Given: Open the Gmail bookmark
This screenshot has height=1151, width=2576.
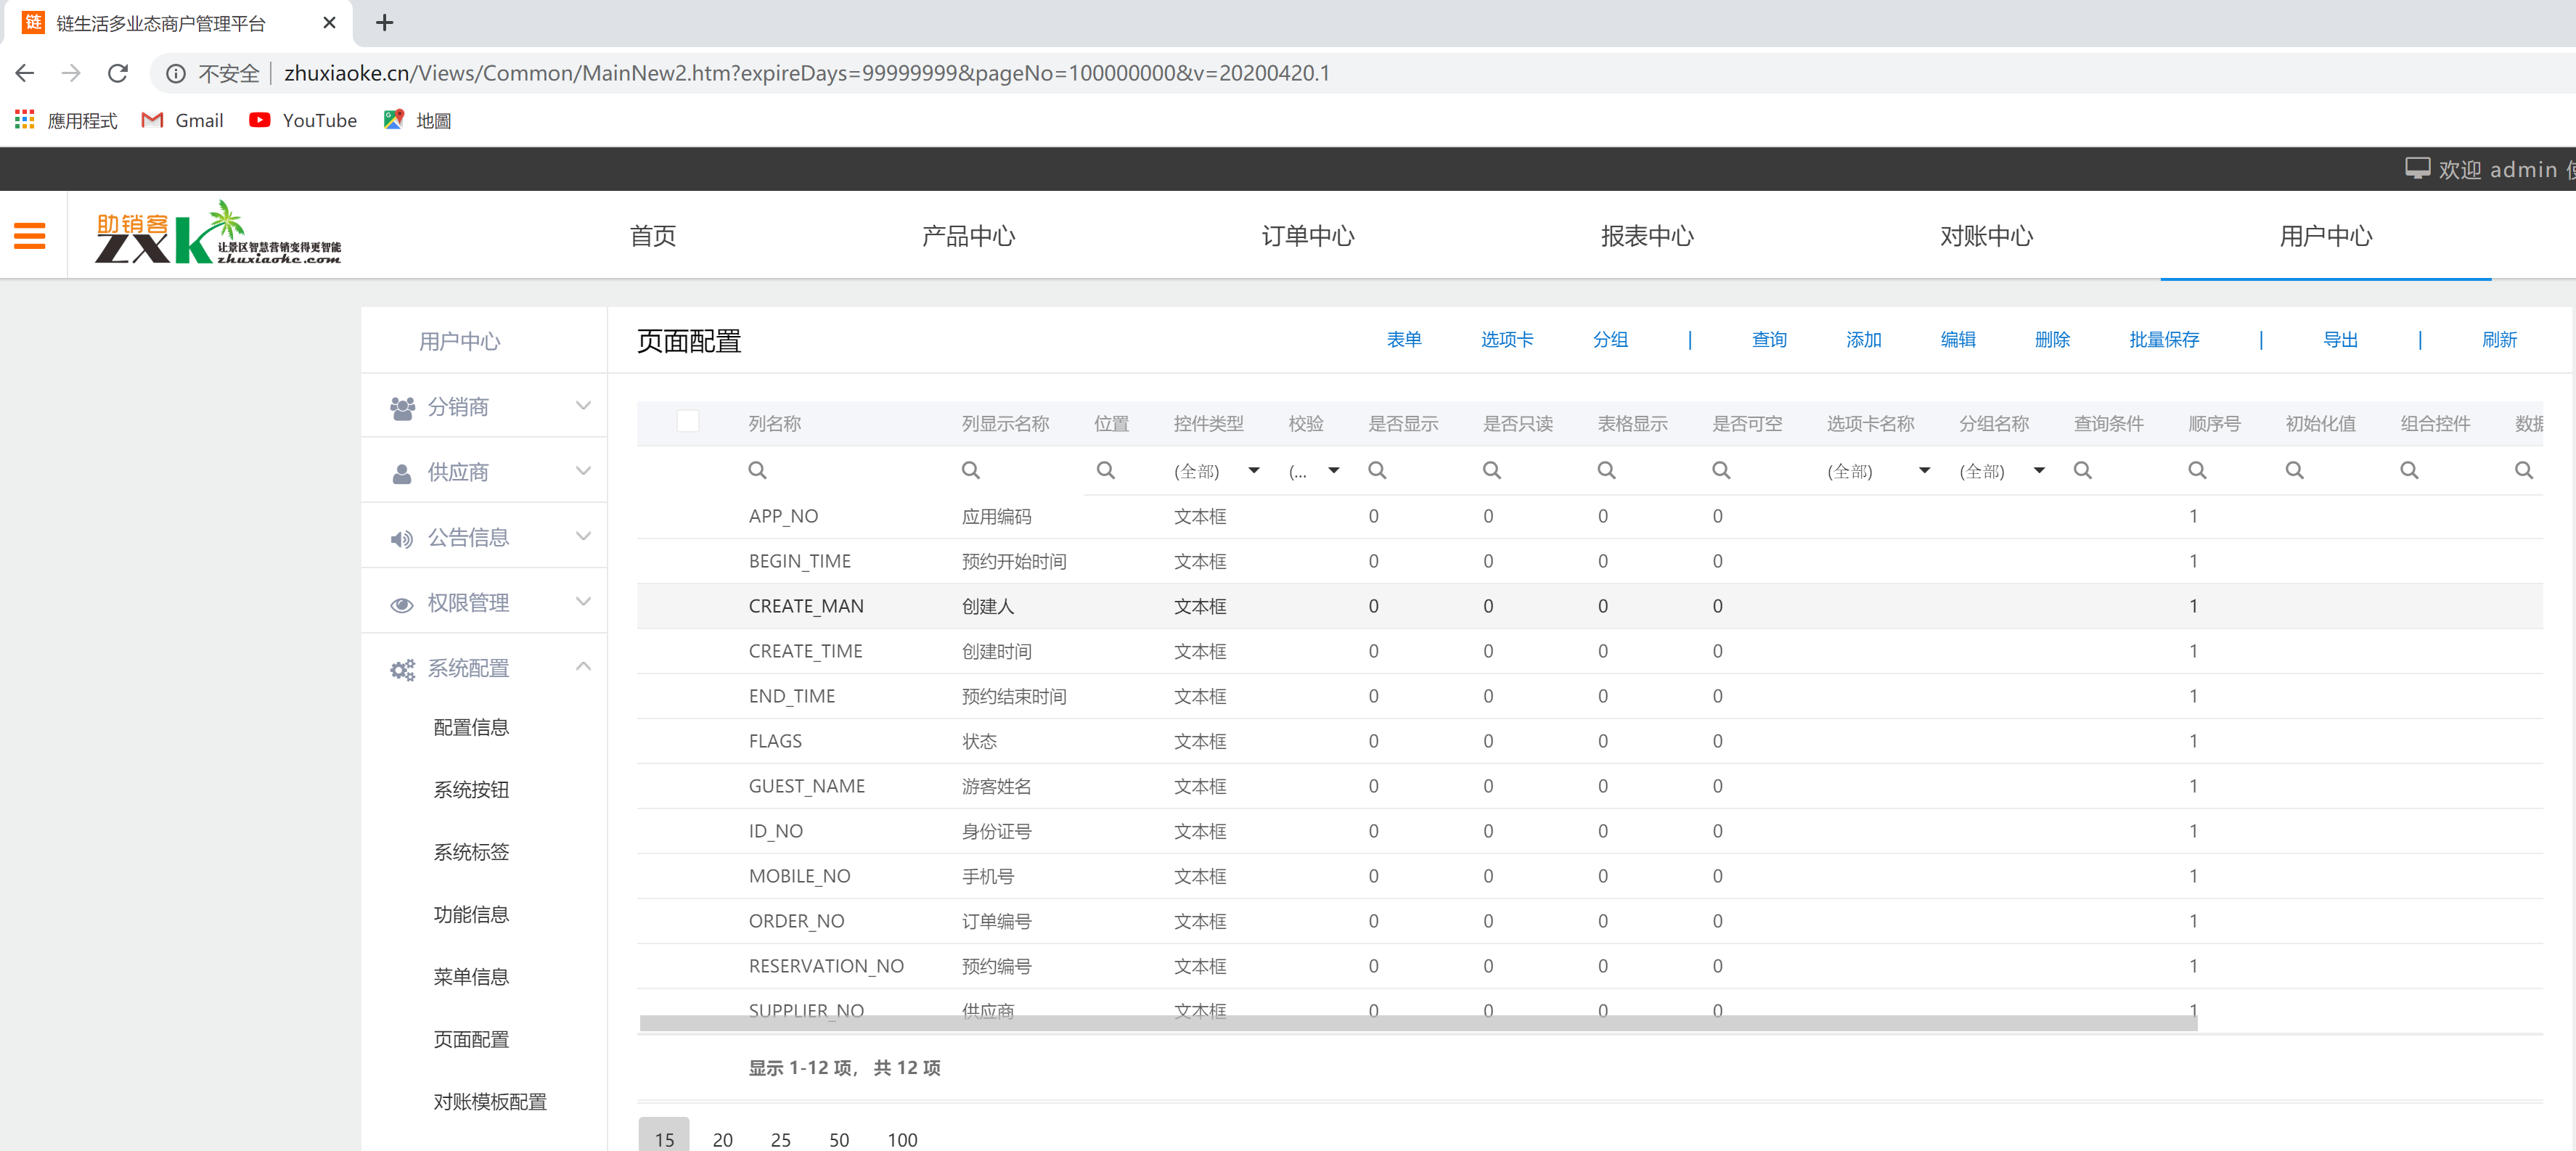Looking at the screenshot, I should [183, 120].
